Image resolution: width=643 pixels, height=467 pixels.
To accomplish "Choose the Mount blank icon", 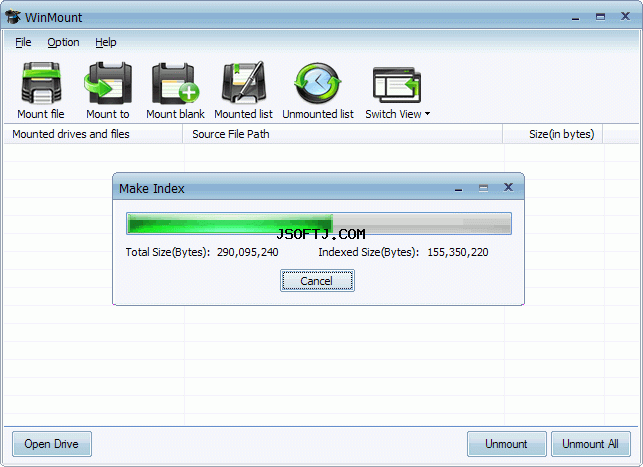I will pyautogui.click(x=175, y=83).
